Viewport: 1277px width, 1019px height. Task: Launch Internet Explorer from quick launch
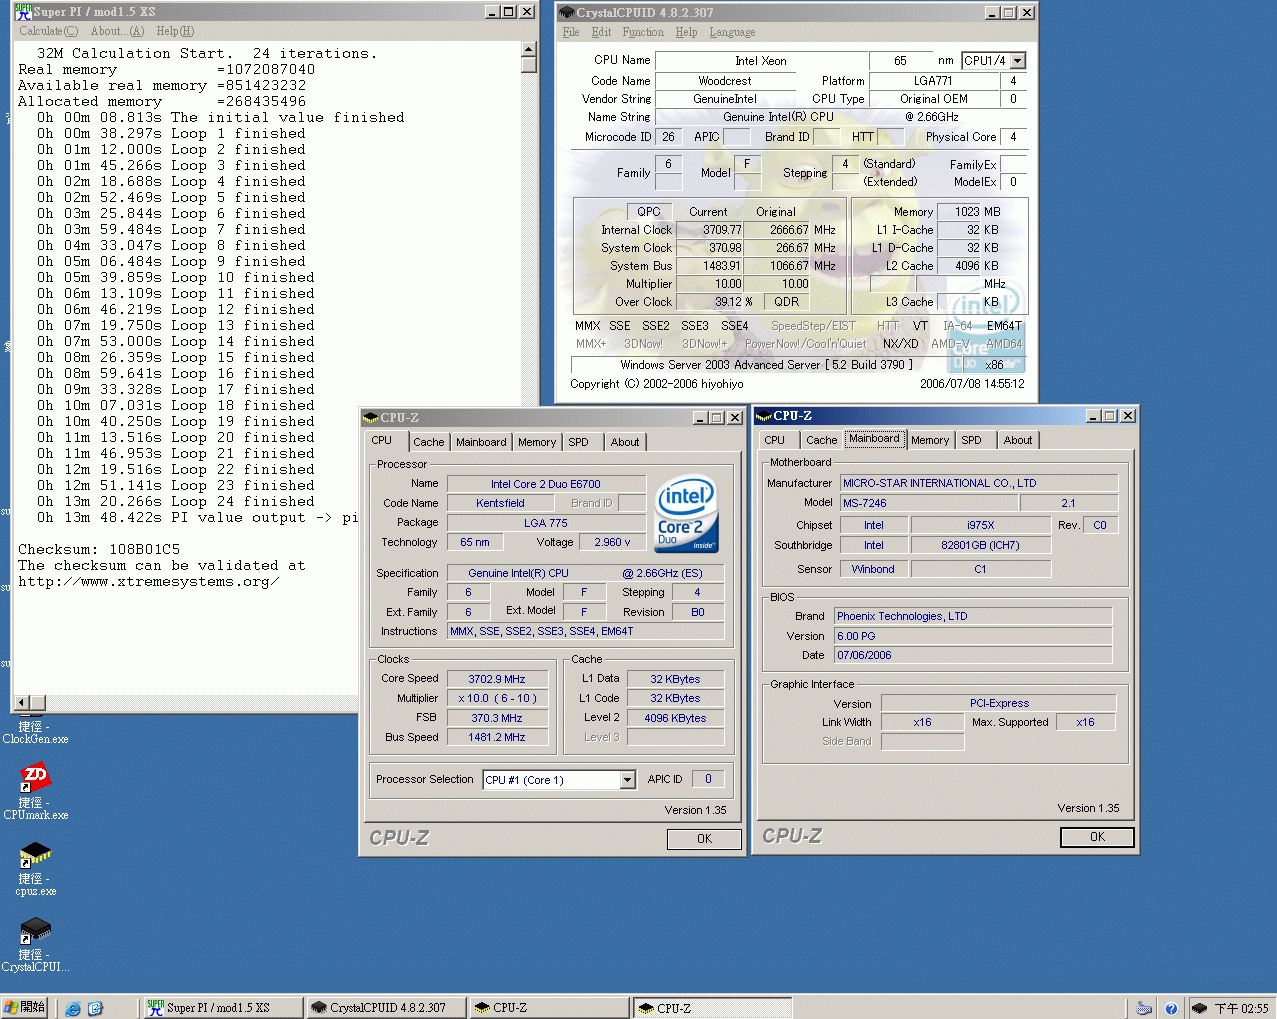point(73,1008)
